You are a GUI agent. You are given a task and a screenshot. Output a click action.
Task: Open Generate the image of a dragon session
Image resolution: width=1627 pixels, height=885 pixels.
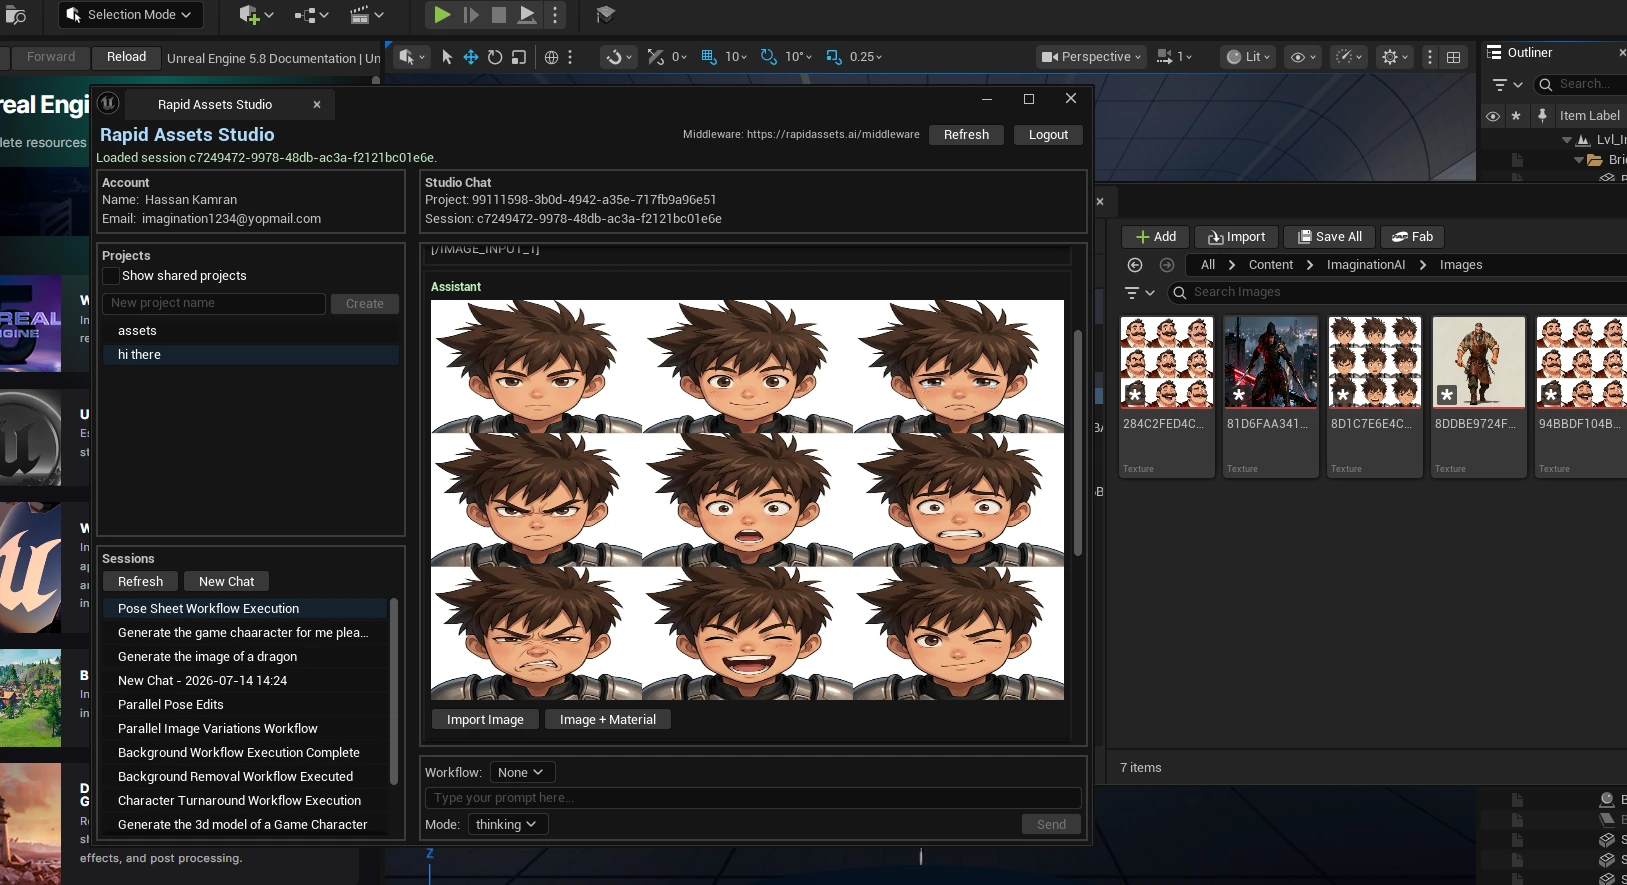tap(245, 657)
